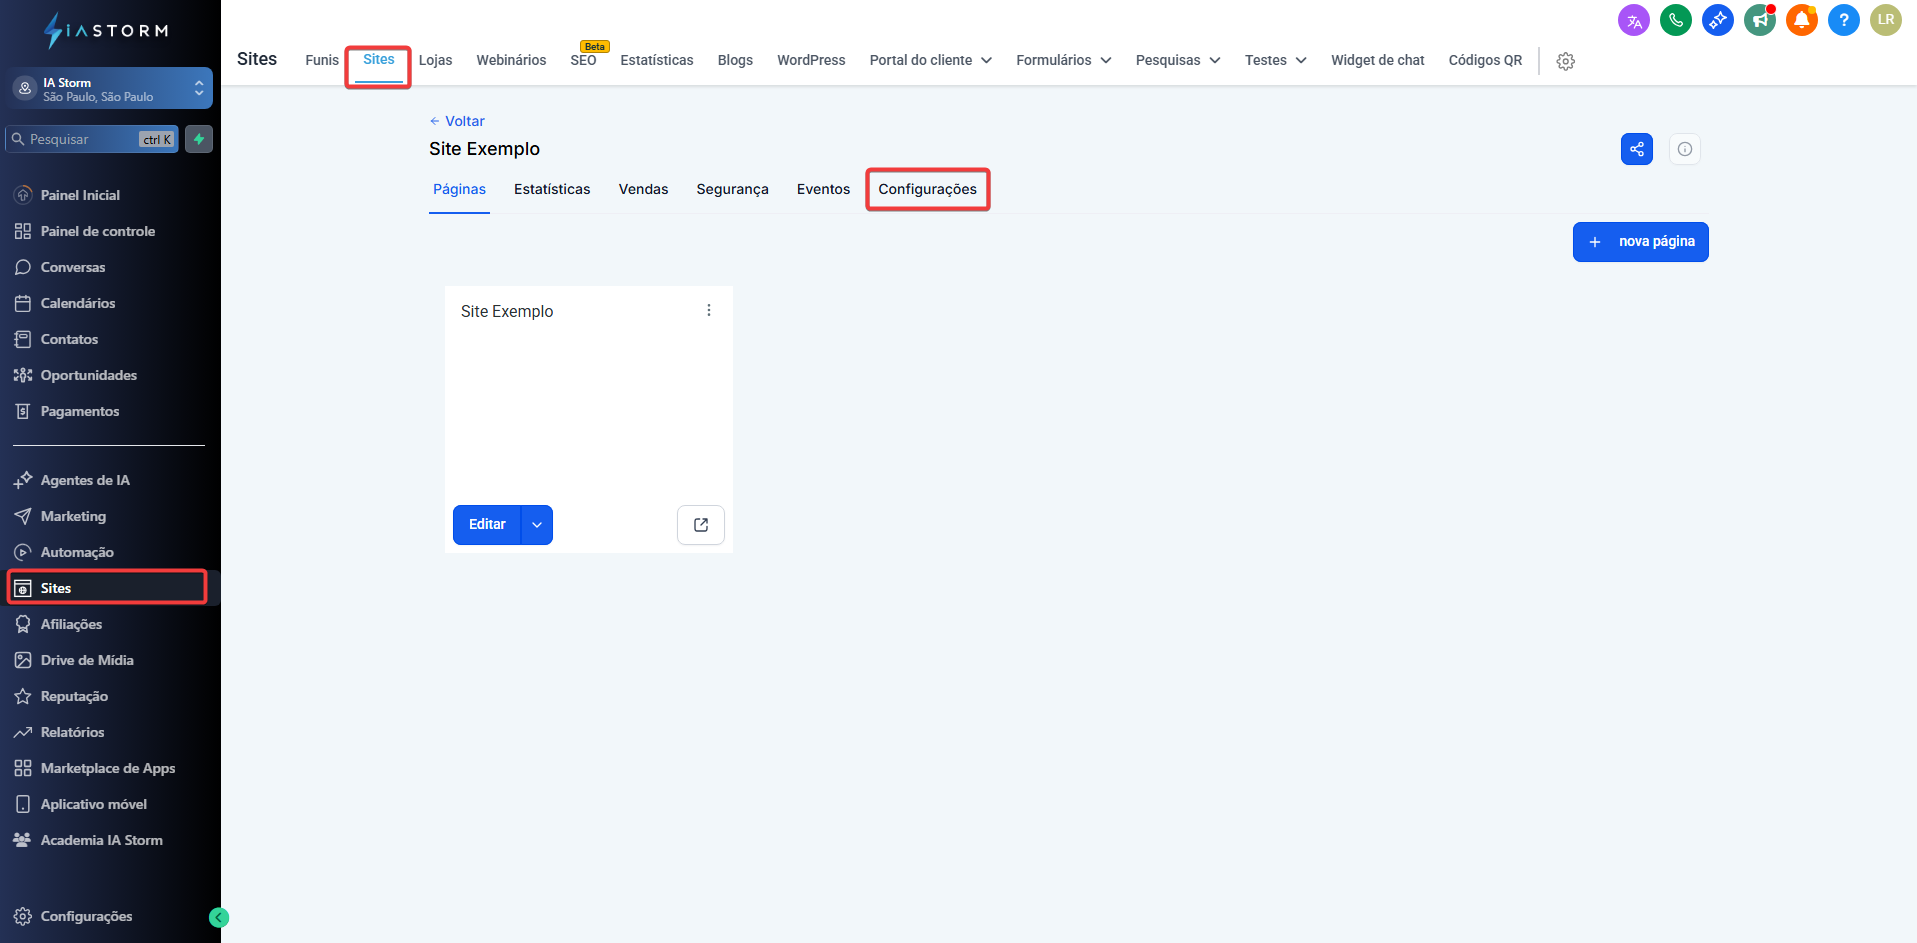Open site preview external link icon
1917x943 pixels.
point(700,525)
